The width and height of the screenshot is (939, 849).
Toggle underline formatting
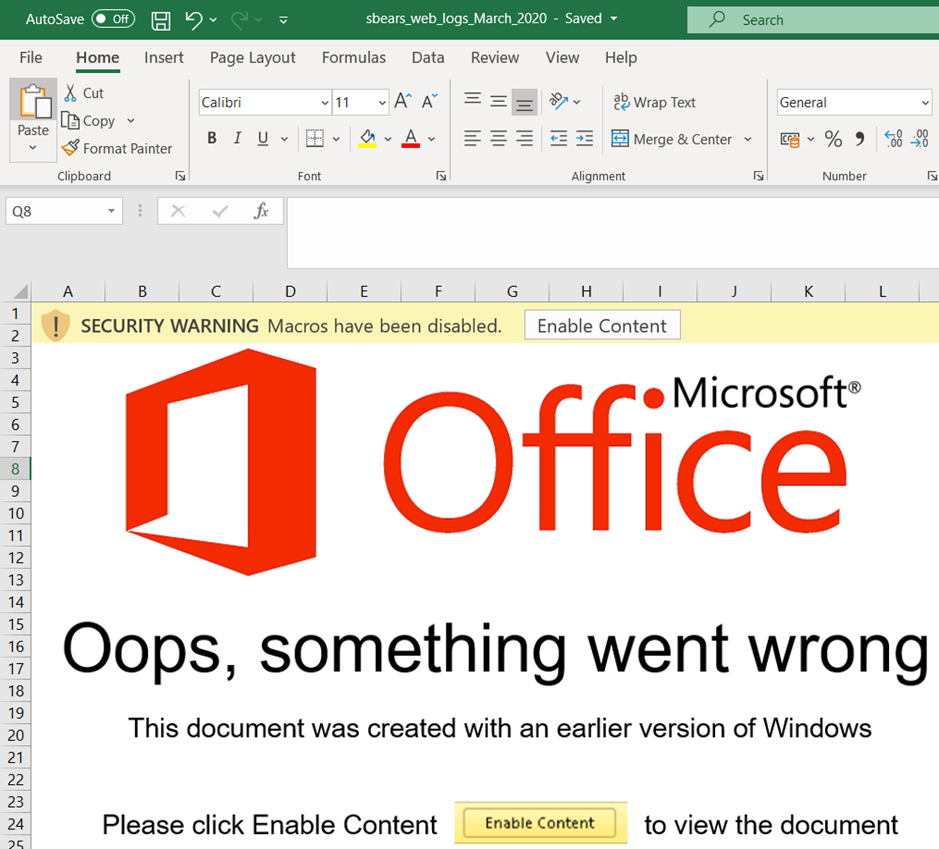click(263, 138)
